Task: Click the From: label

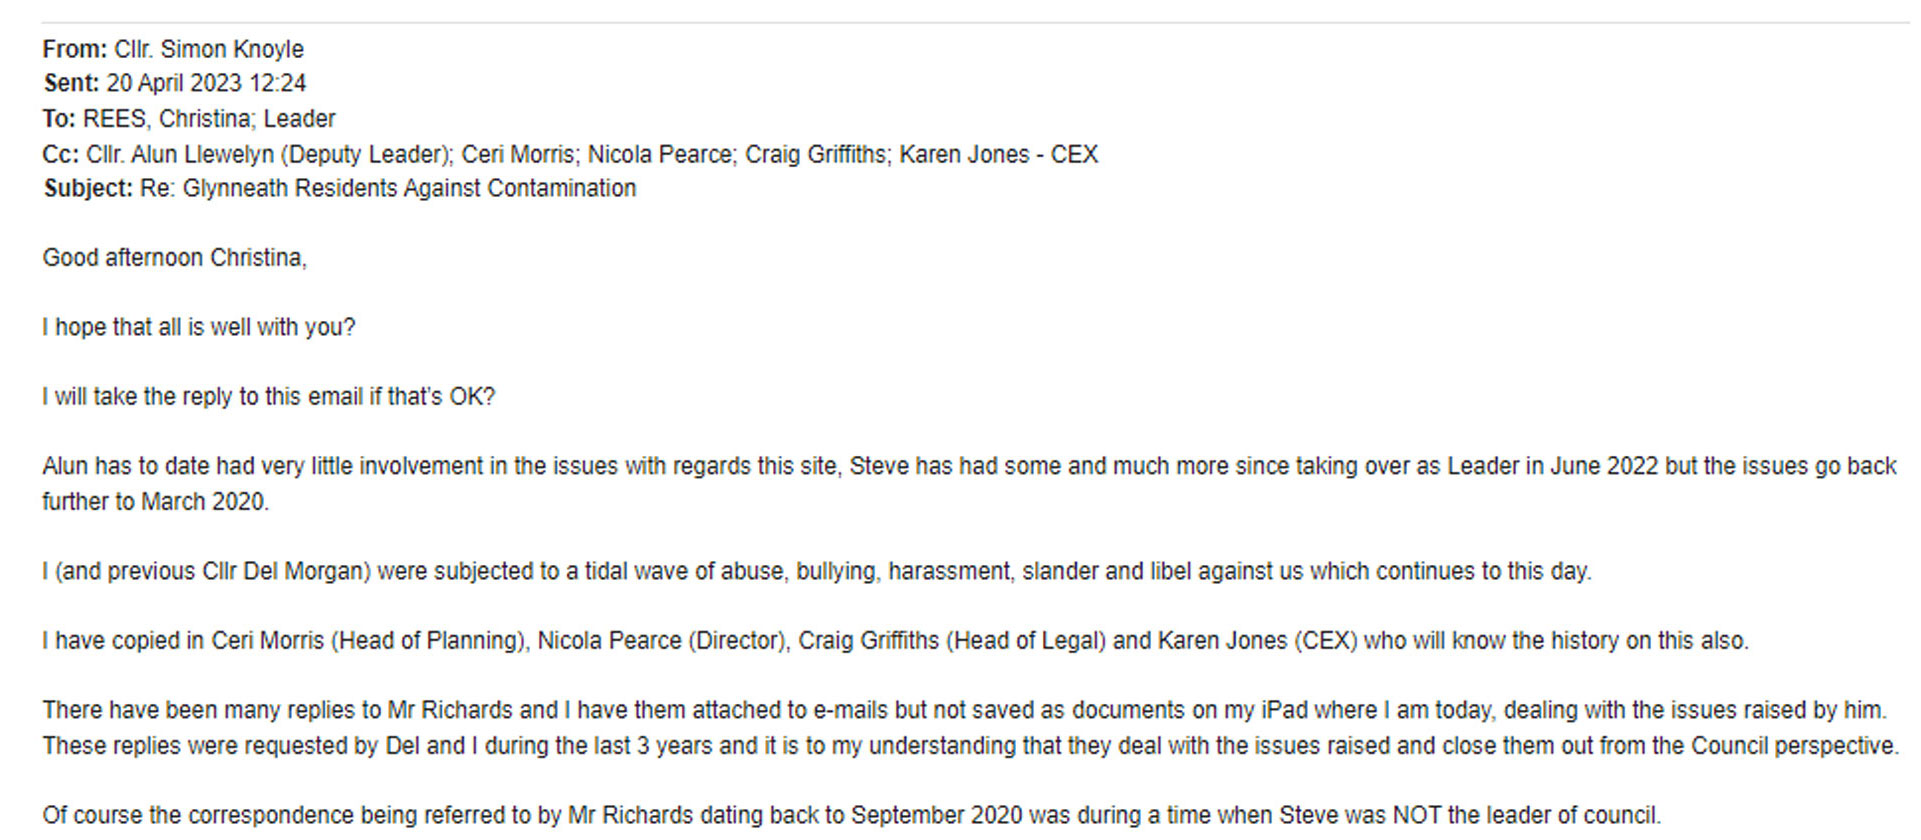Action: pyautogui.click(x=75, y=49)
